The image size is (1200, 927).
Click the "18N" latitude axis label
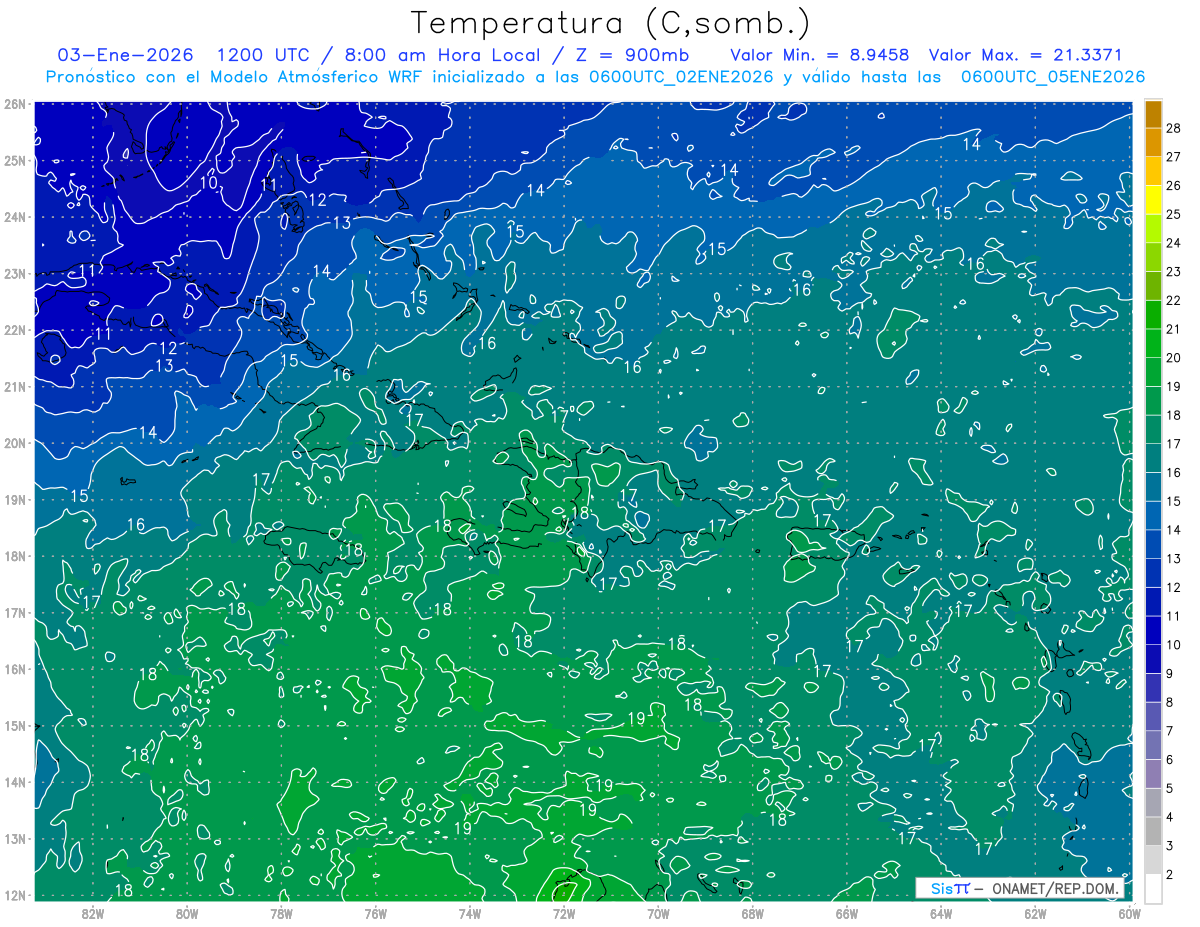(x=15, y=556)
